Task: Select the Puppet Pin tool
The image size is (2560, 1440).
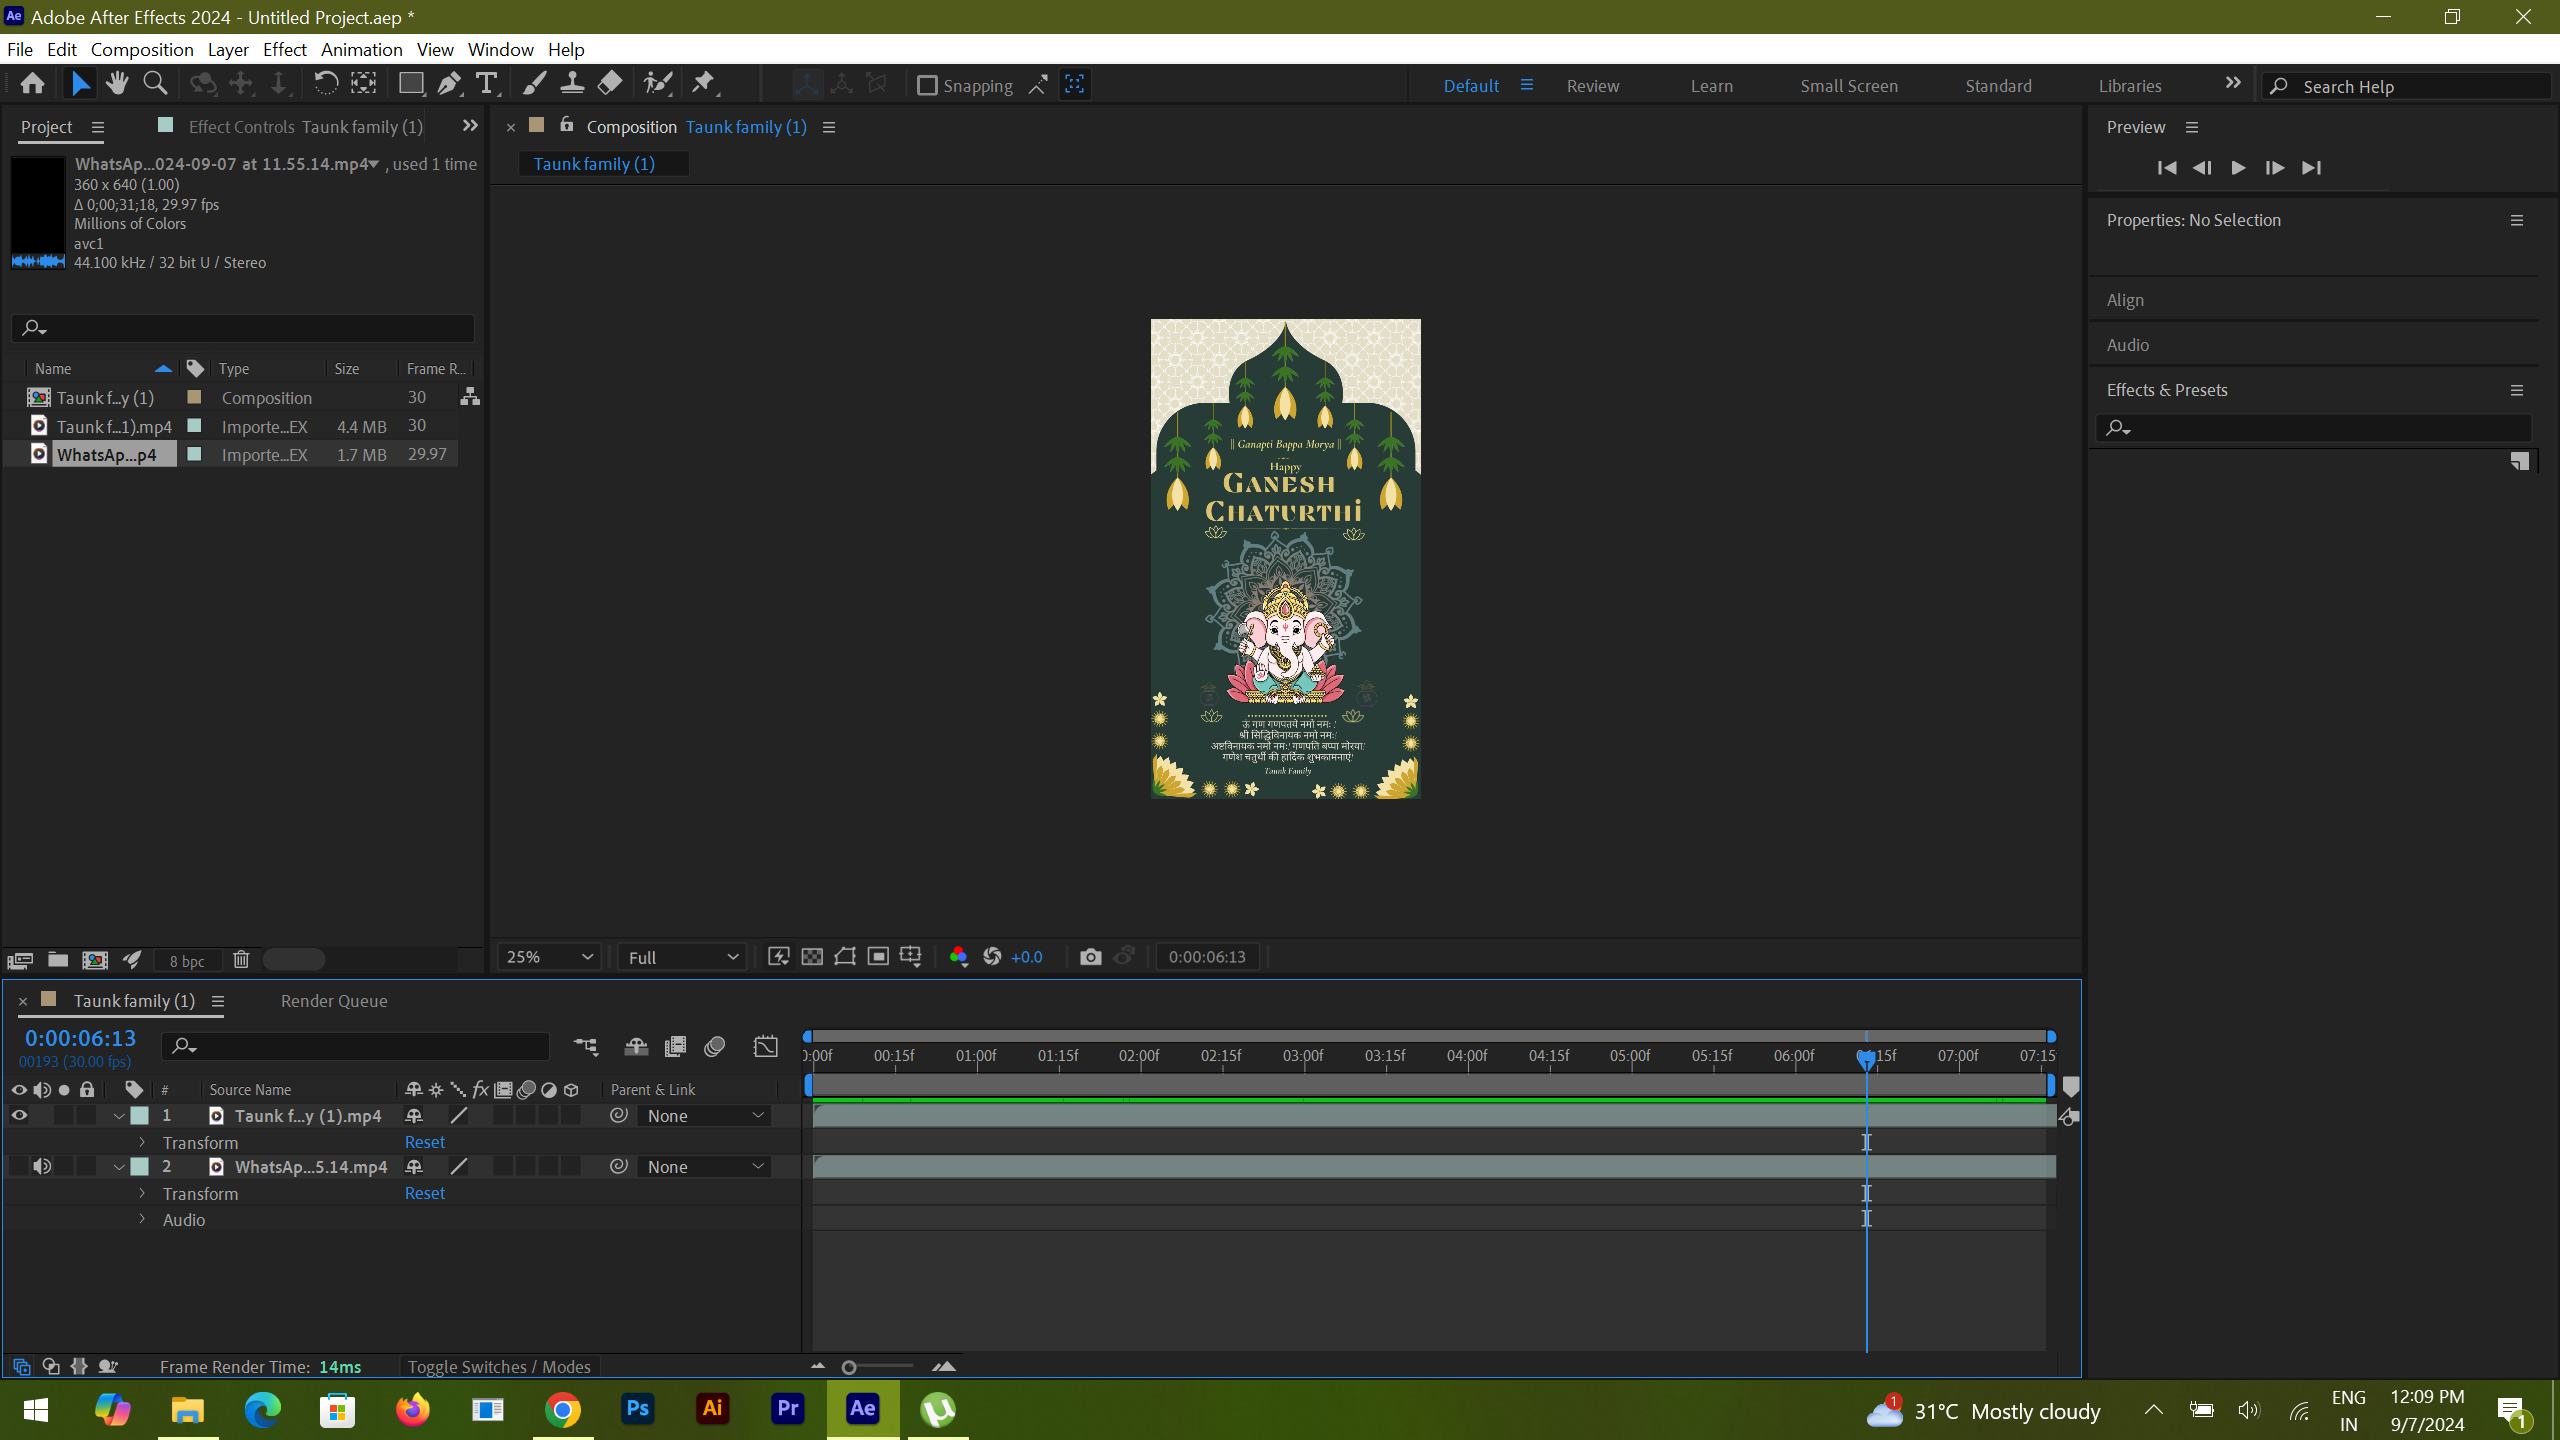Action: [704, 84]
